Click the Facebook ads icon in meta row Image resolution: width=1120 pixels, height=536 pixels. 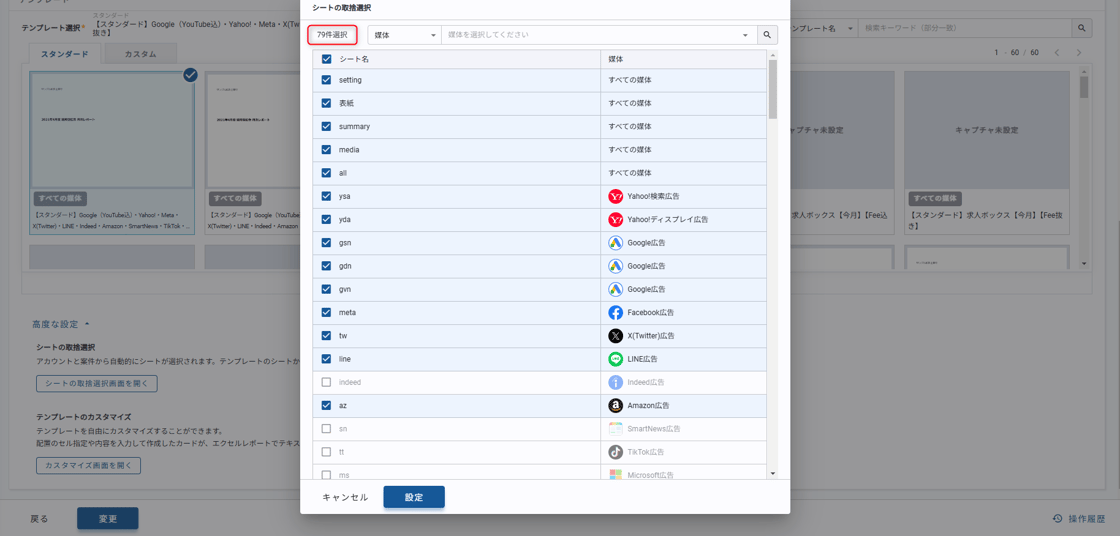[615, 313]
